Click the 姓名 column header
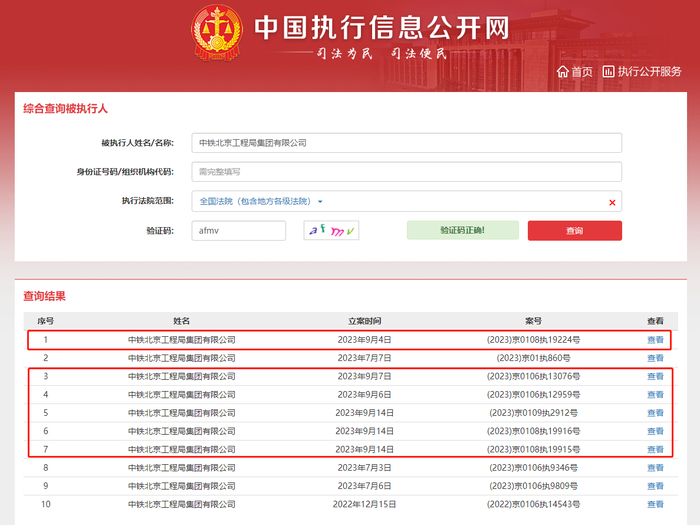The width and height of the screenshot is (700, 525). (182, 321)
